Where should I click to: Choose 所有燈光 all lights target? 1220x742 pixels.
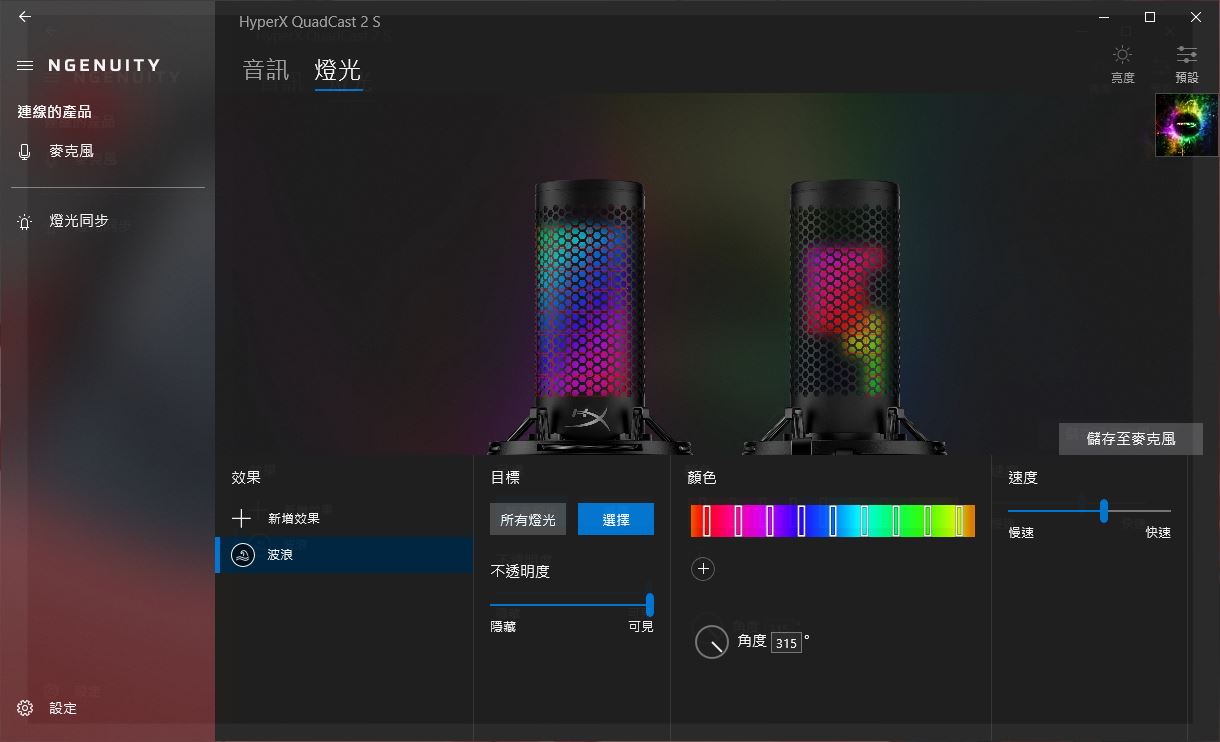click(x=527, y=520)
